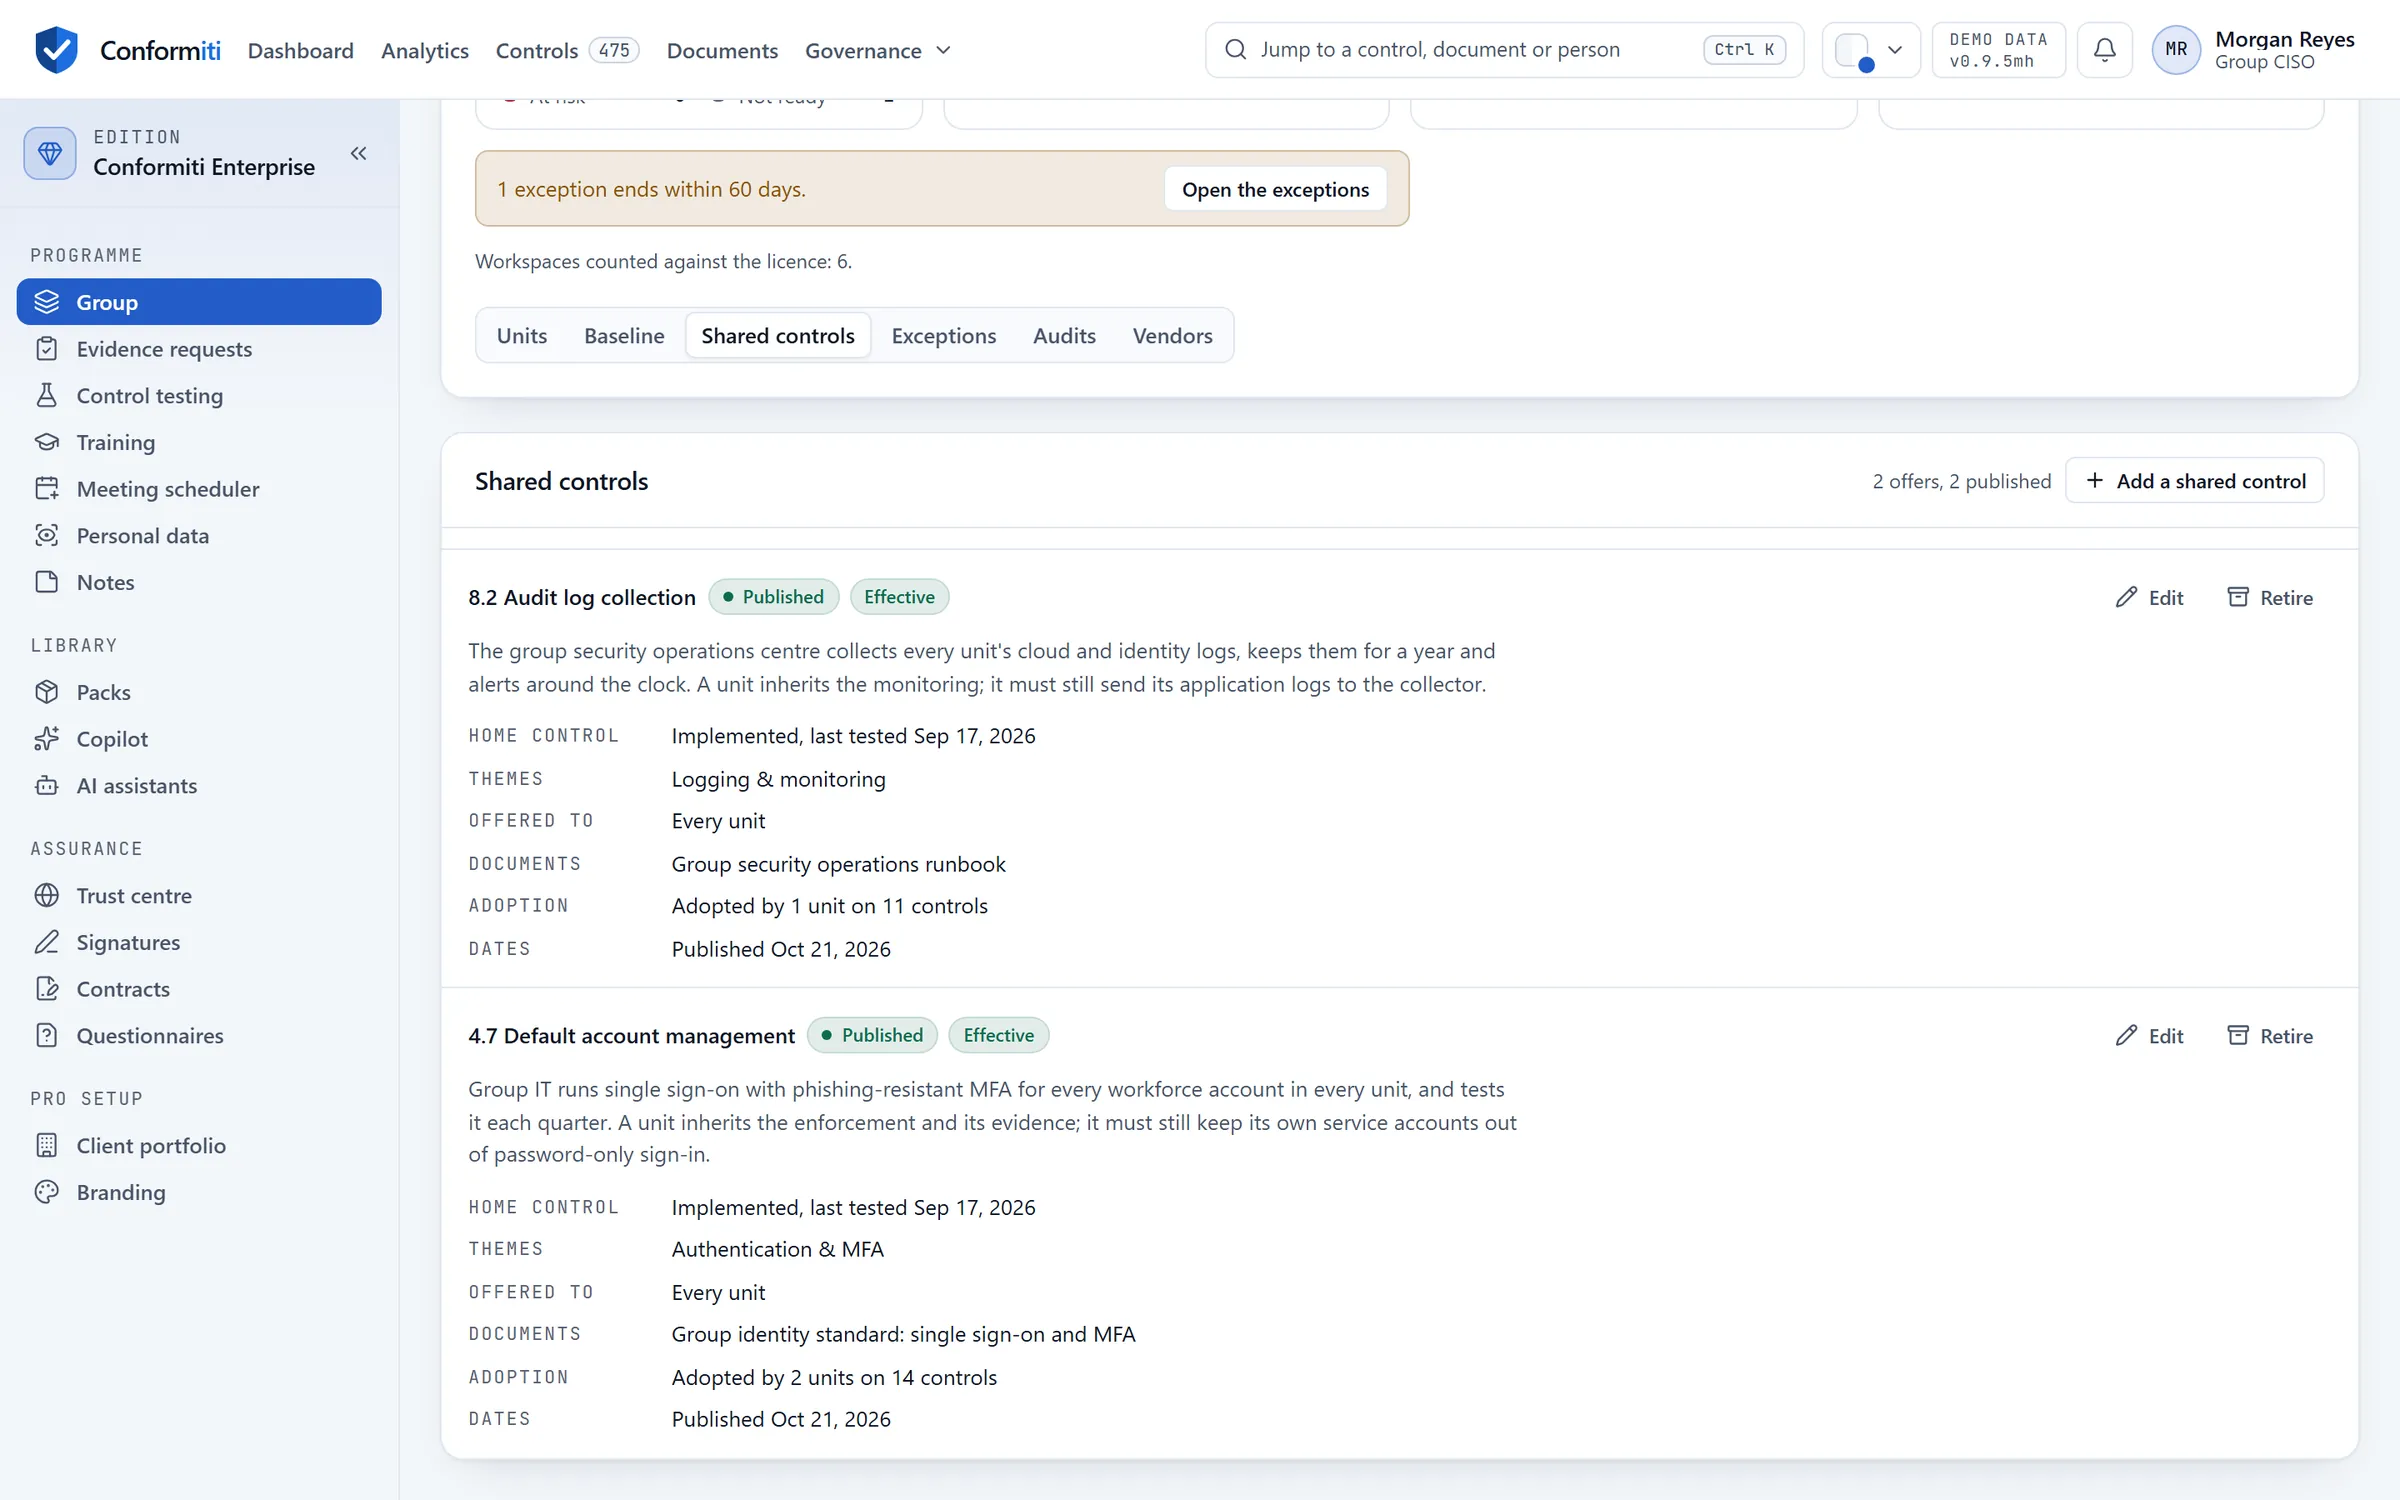Viewport: 2400px width, 1500px height.
Task: Retire the 8.2 Audit log collection control
Action: [x=2270, y=597]
